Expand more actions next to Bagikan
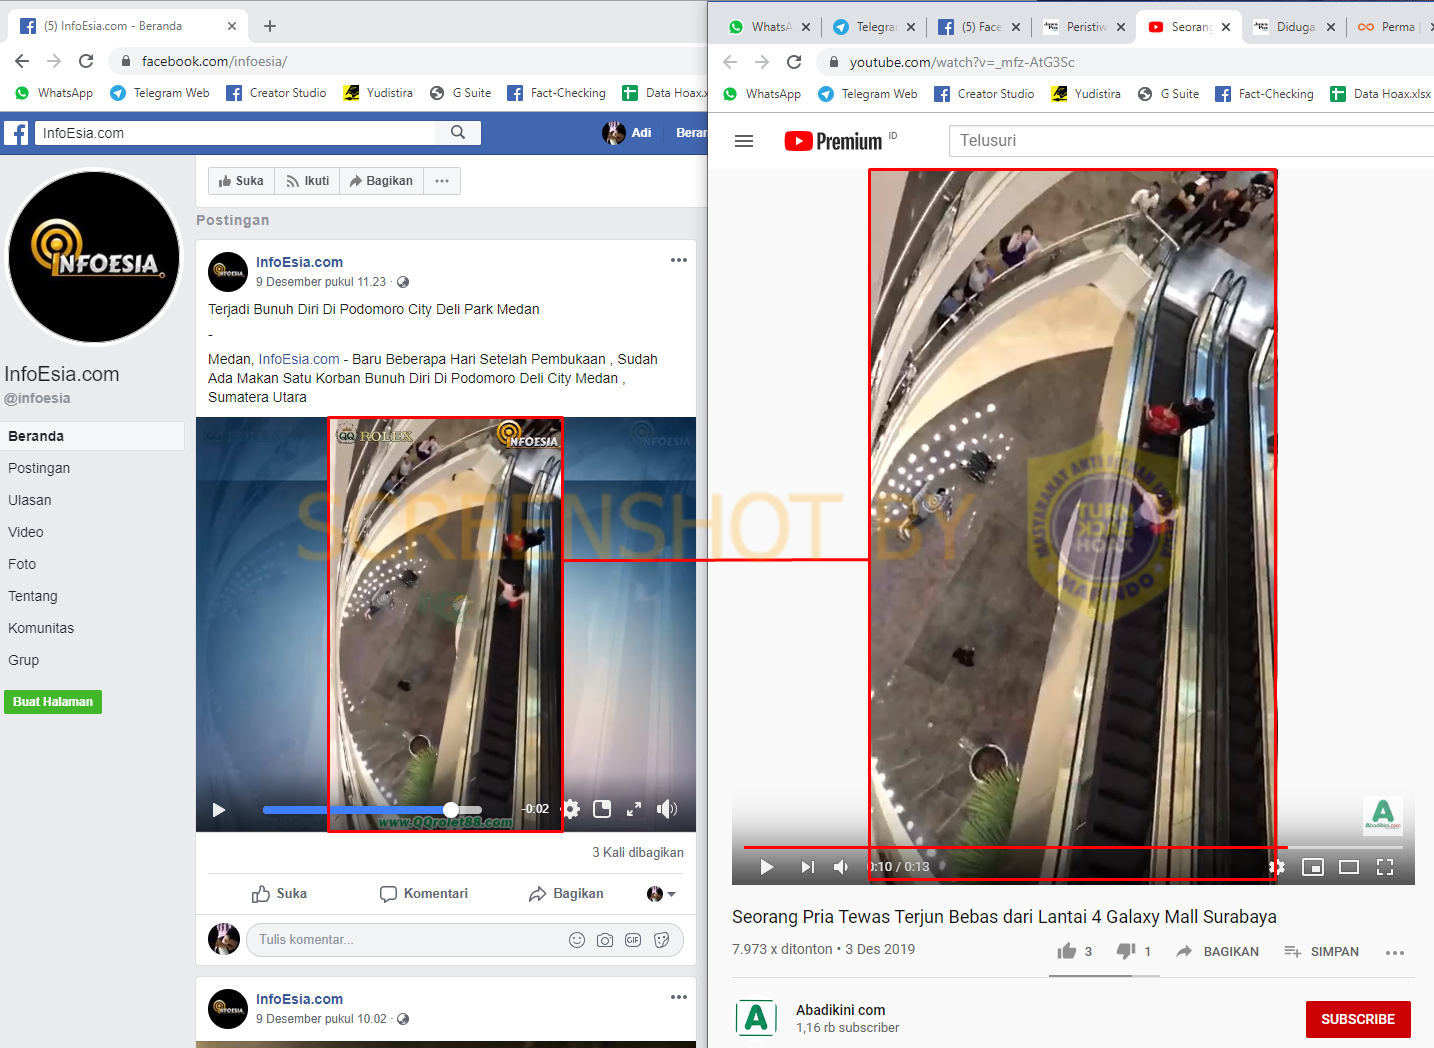The width and height of the screenshot is (1434, 1048). (x=442, y=181)
